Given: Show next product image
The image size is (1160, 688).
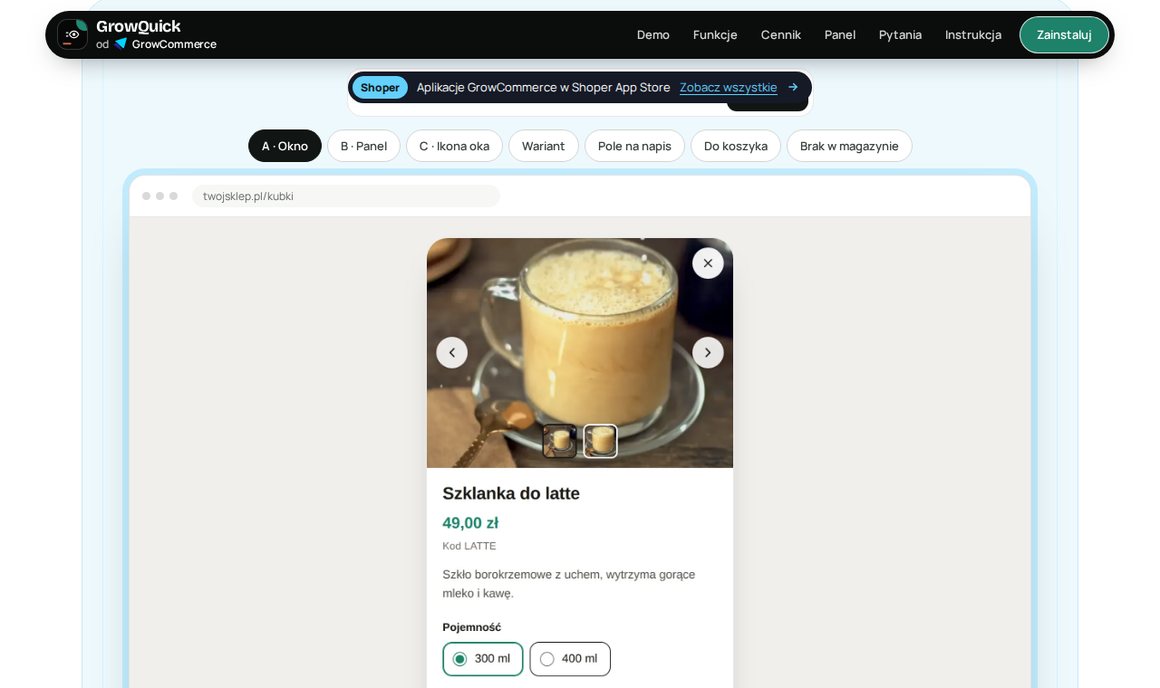Looking at the screenshot, I should tap(708, 353).
